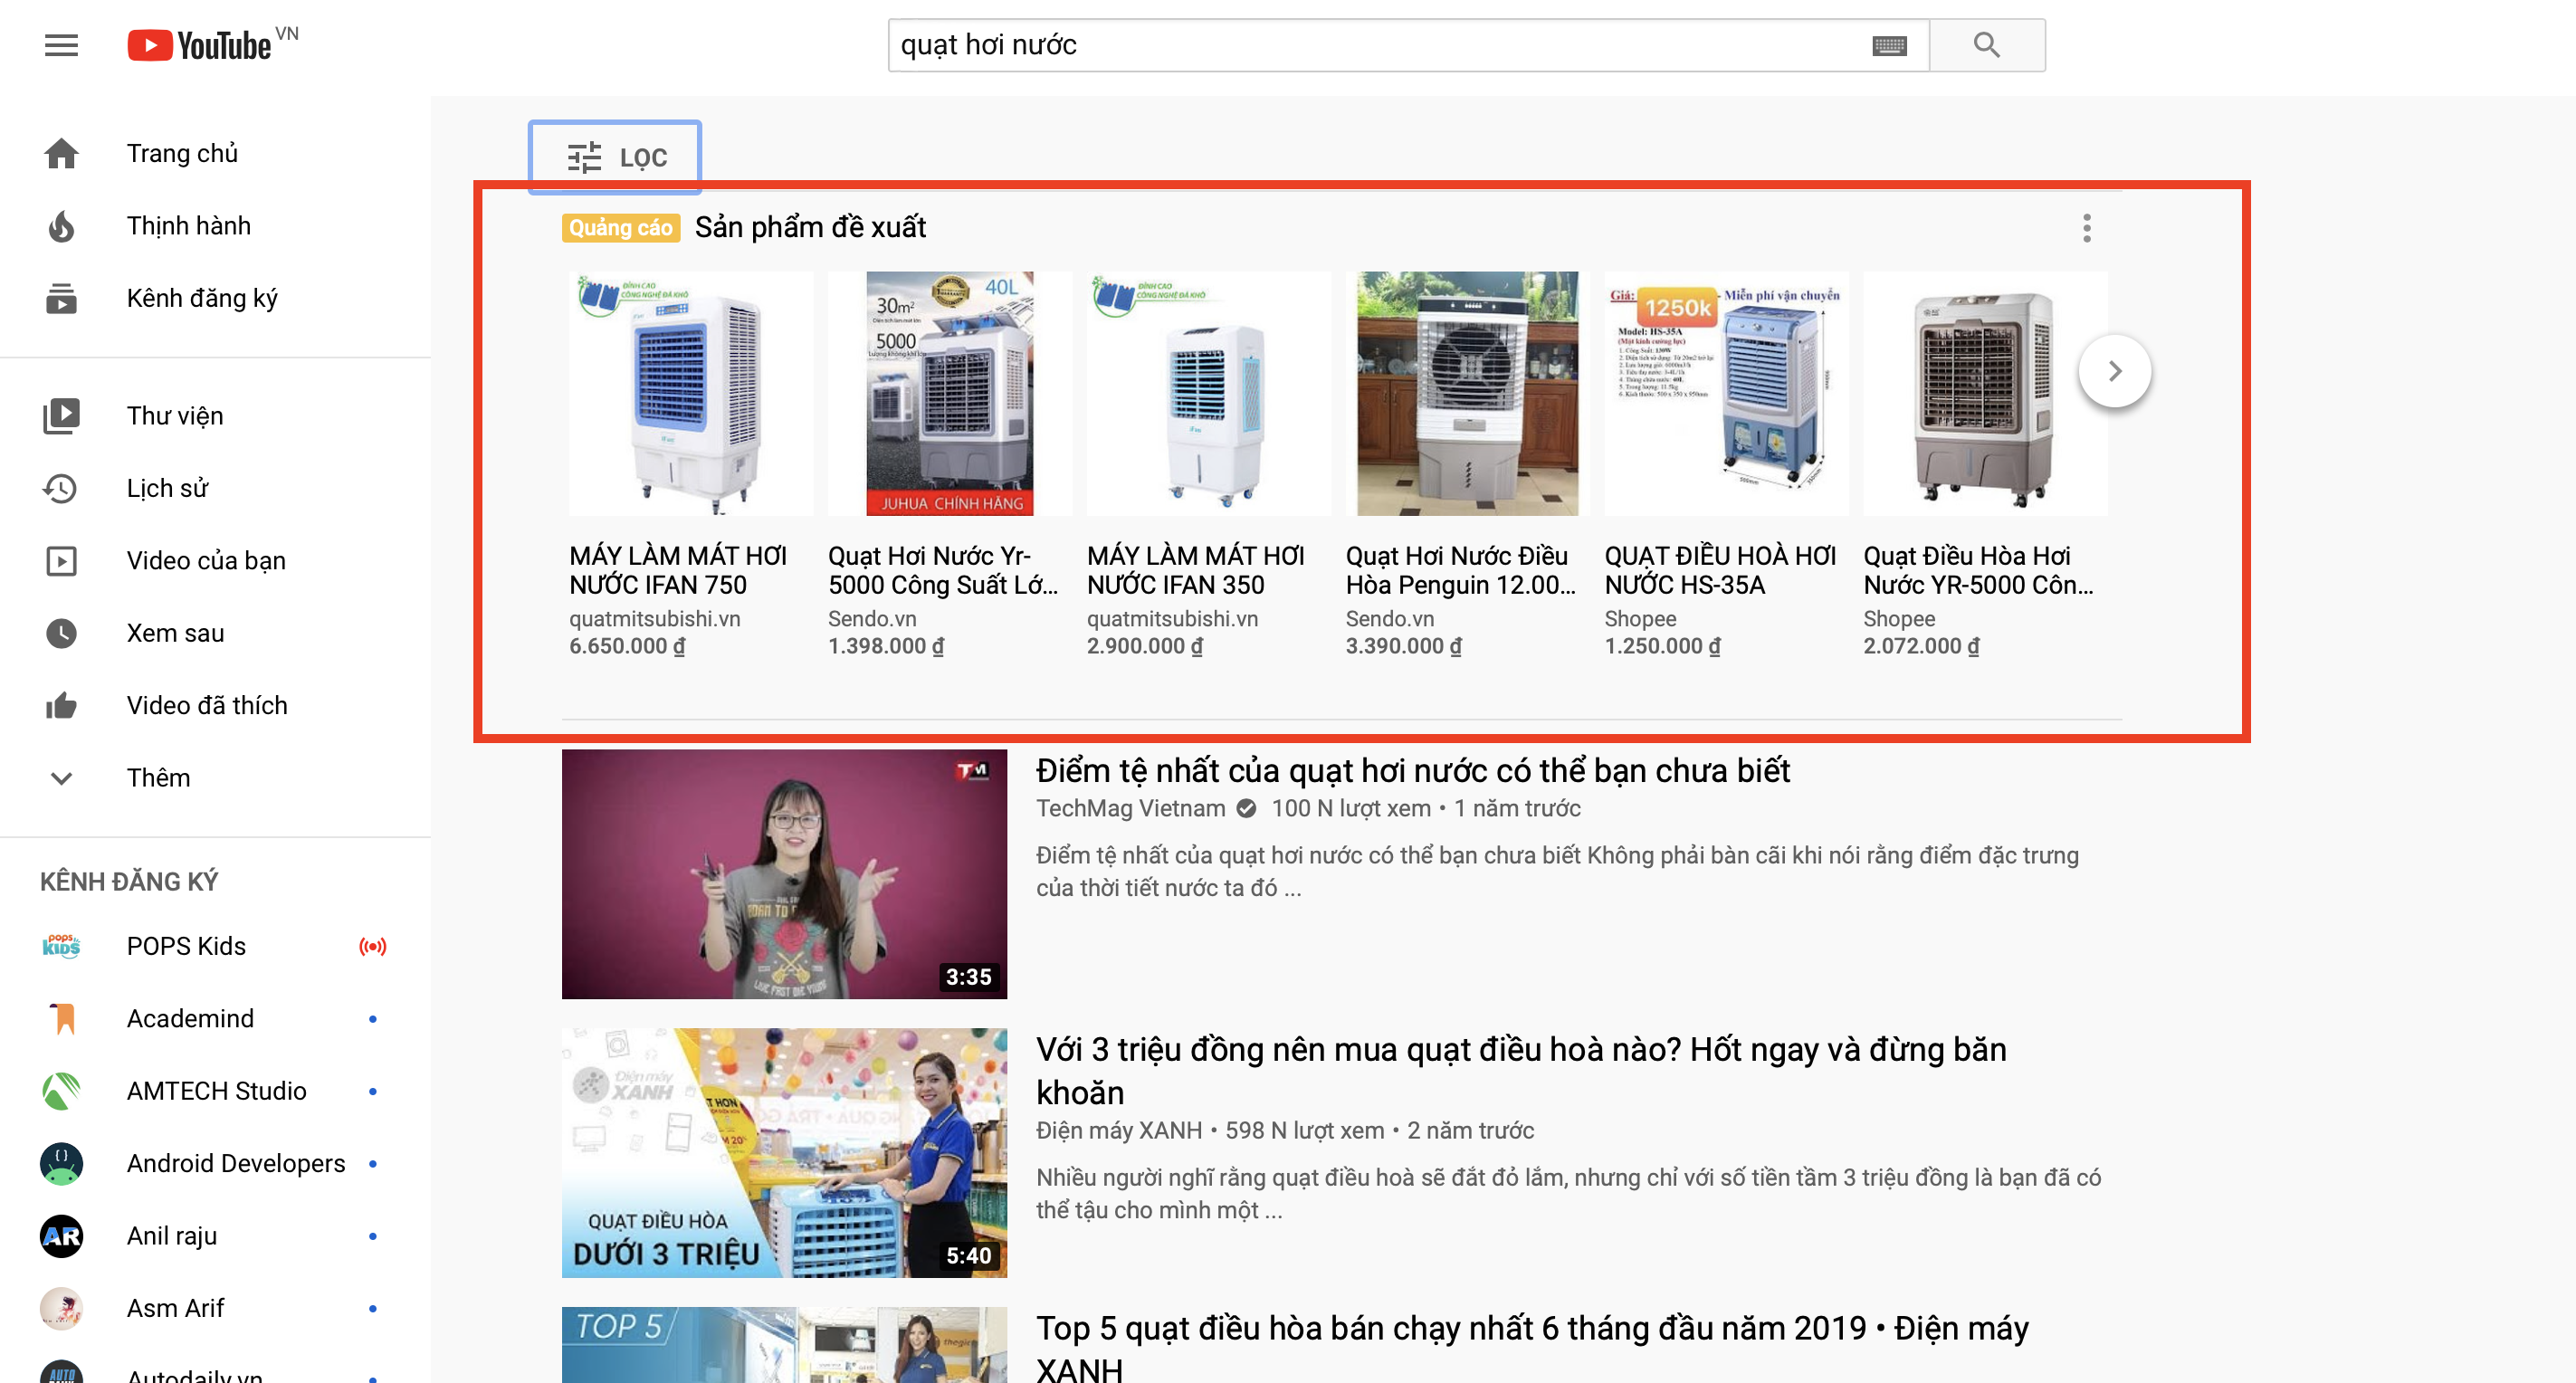Open the QUẠT ĐIỀU HOÀ HƠI NƯỚC HS-35A product title
2576x1383 pixels.
click(x=1720, y=570)
